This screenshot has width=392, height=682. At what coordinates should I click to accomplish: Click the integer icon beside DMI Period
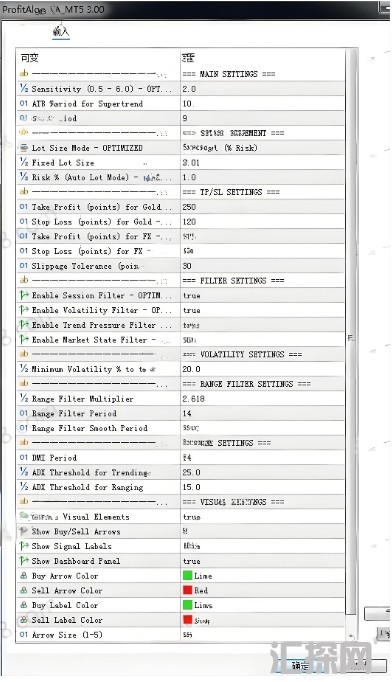coord(24,458)
